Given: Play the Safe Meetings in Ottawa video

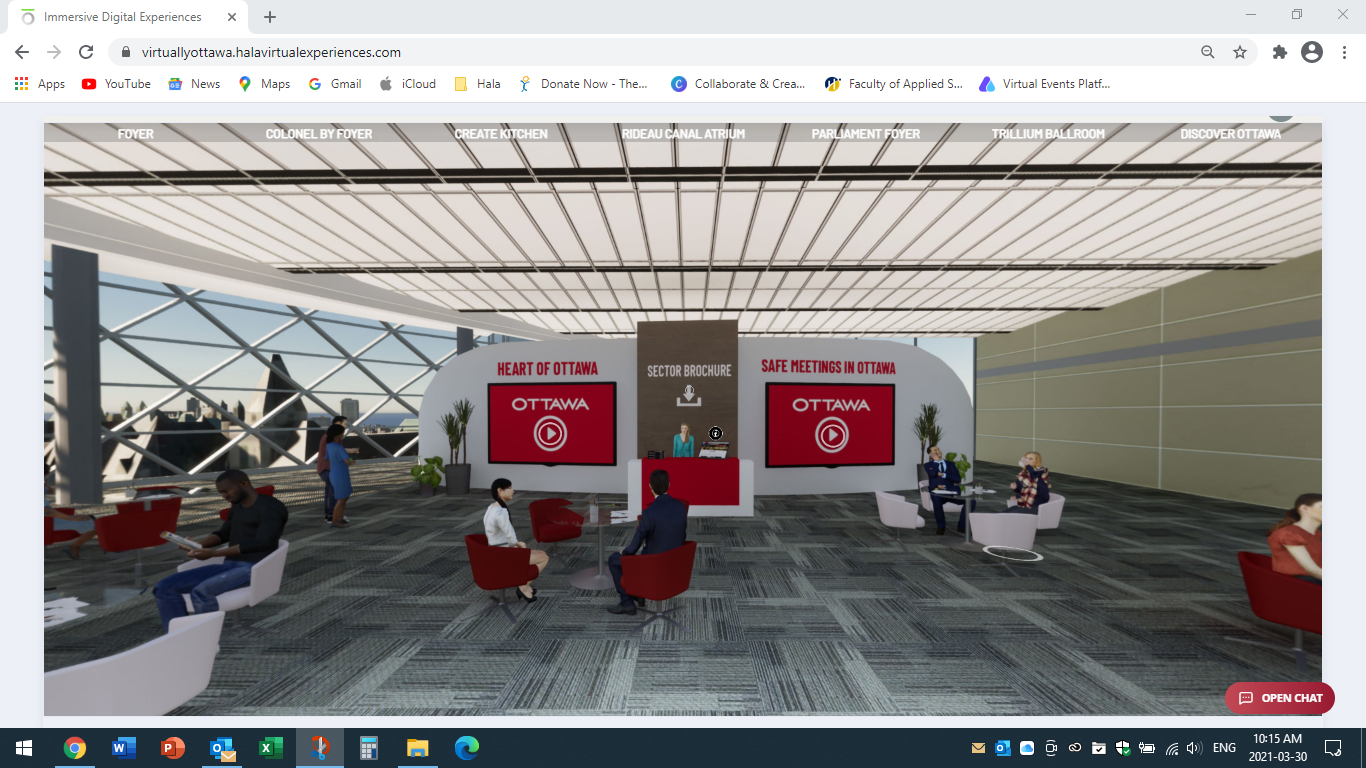Looking at the screenshot, I should point(830,434).
